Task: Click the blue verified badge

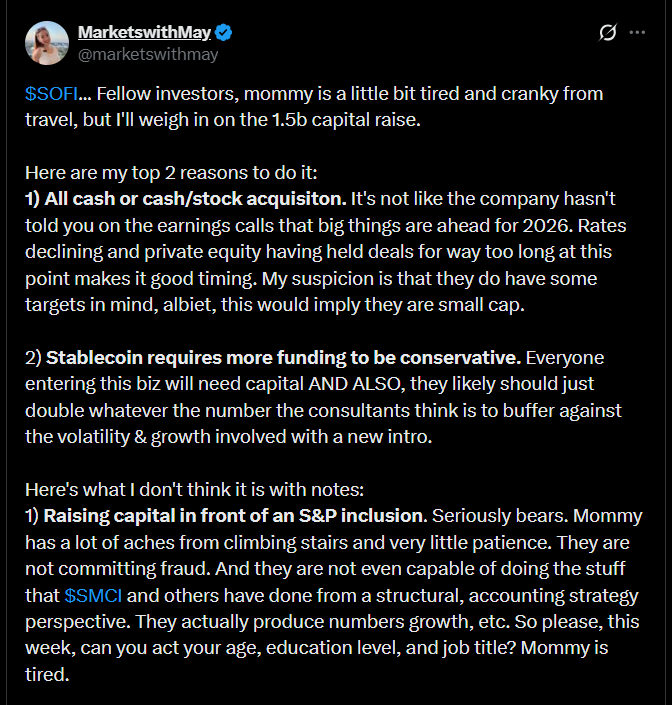Action: pos(224,32)
